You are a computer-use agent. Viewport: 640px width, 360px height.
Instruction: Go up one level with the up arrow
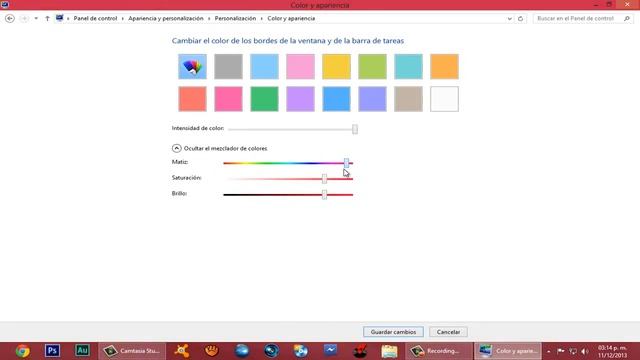pyautogui.click(x=47, y=18)
